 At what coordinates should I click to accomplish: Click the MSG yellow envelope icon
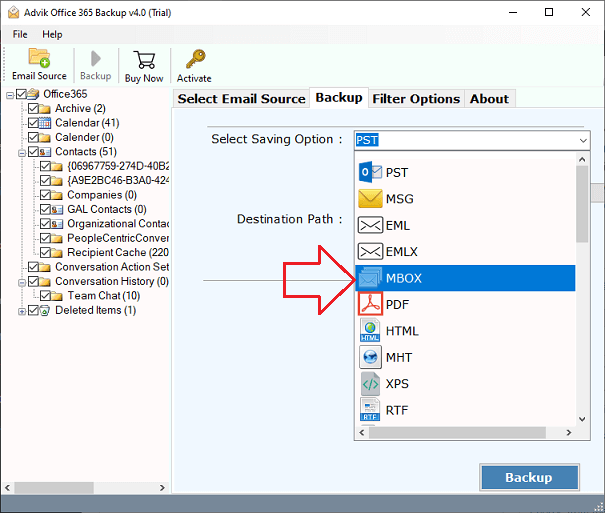370,198
